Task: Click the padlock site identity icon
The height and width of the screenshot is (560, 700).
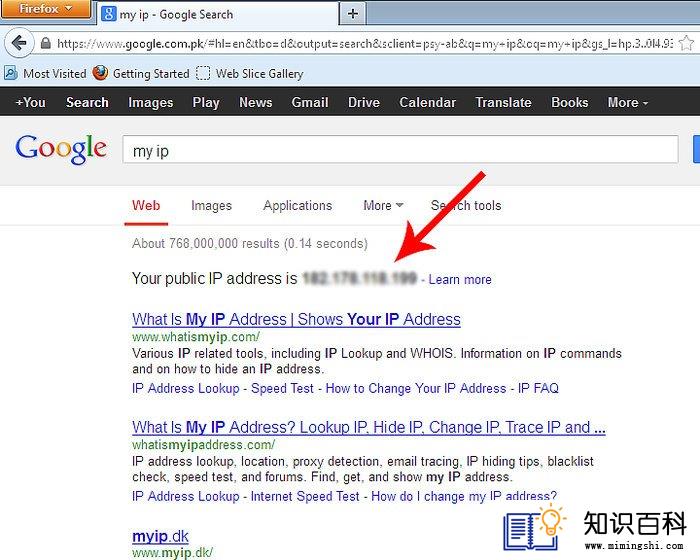Action: coord(46,43)
